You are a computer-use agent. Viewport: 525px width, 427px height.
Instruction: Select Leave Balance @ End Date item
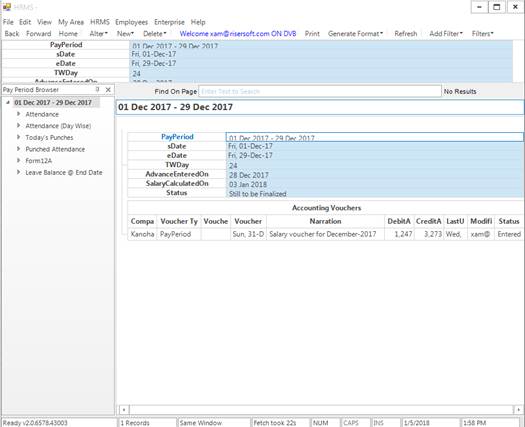click(x=64, y=173)
